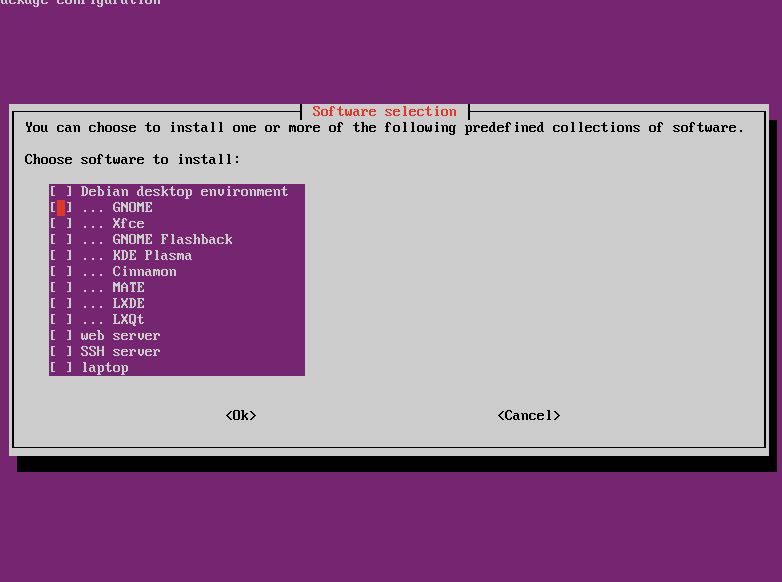Check the web server checkbox

[61, 336]
